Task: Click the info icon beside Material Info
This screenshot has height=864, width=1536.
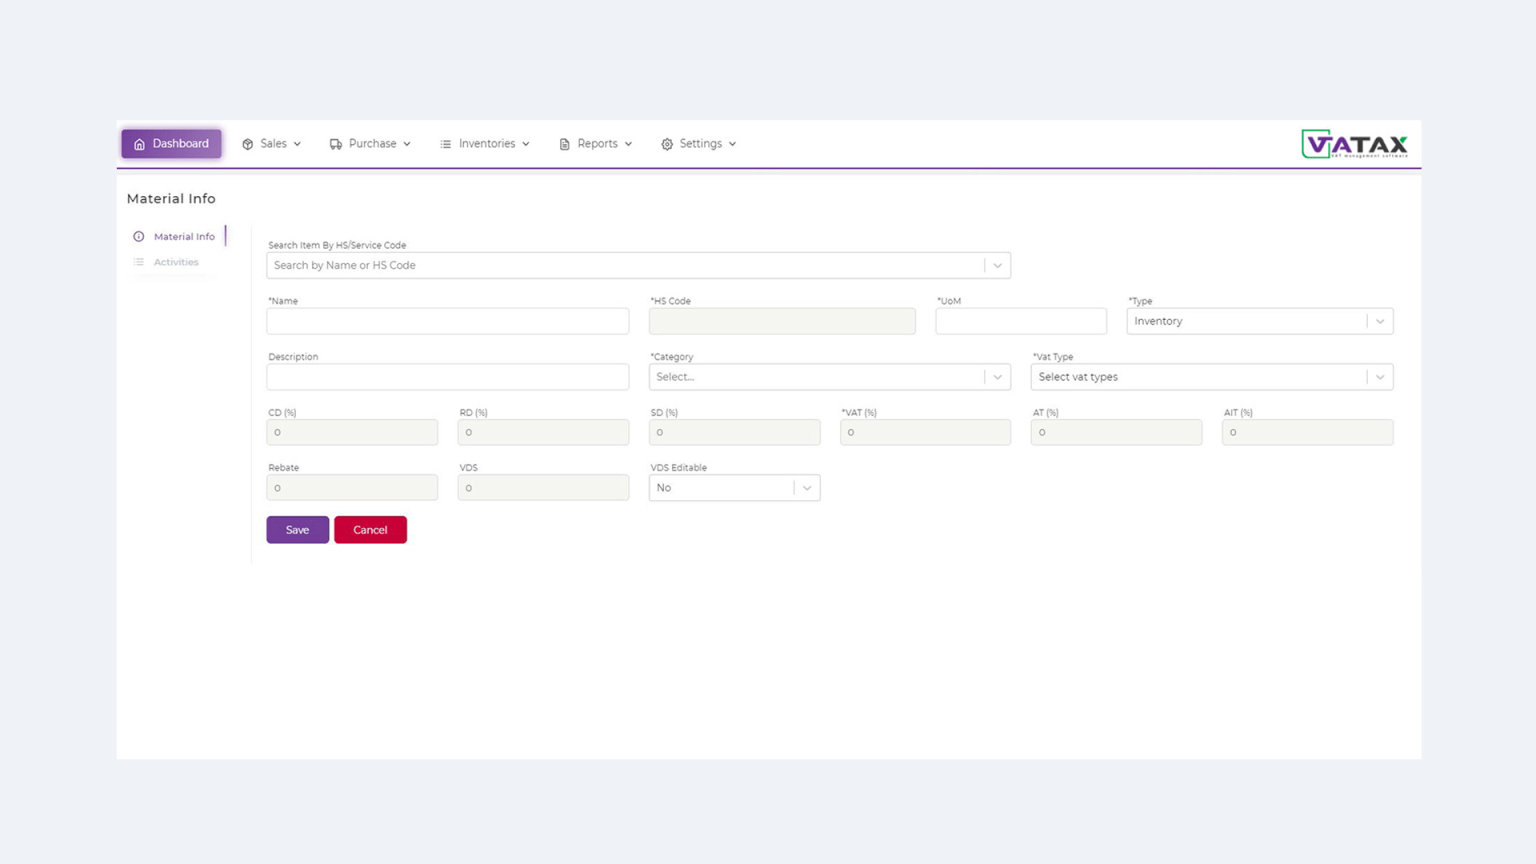Action: click(138, 236)
